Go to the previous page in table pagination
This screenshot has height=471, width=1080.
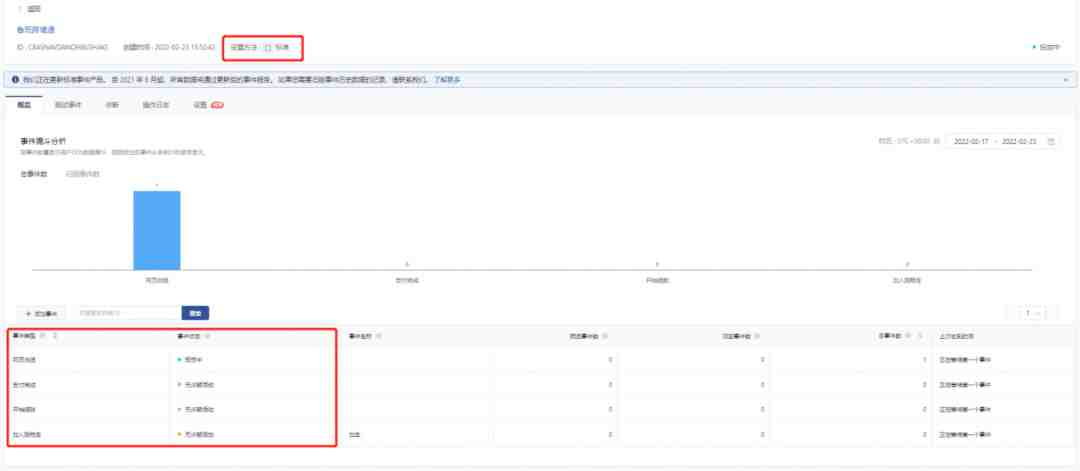1012,313
